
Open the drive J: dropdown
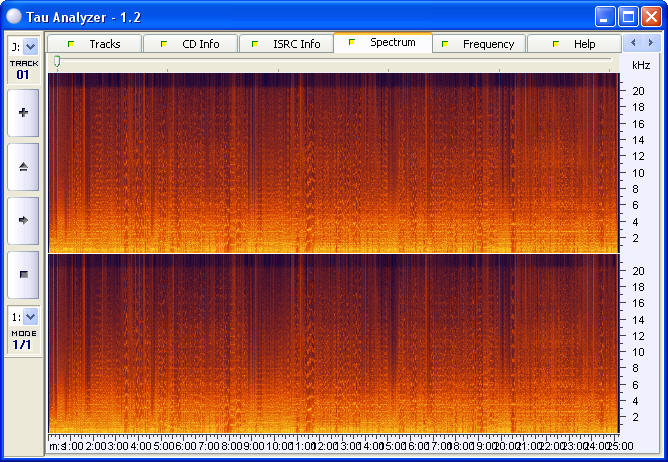click(x=30, y=46)
